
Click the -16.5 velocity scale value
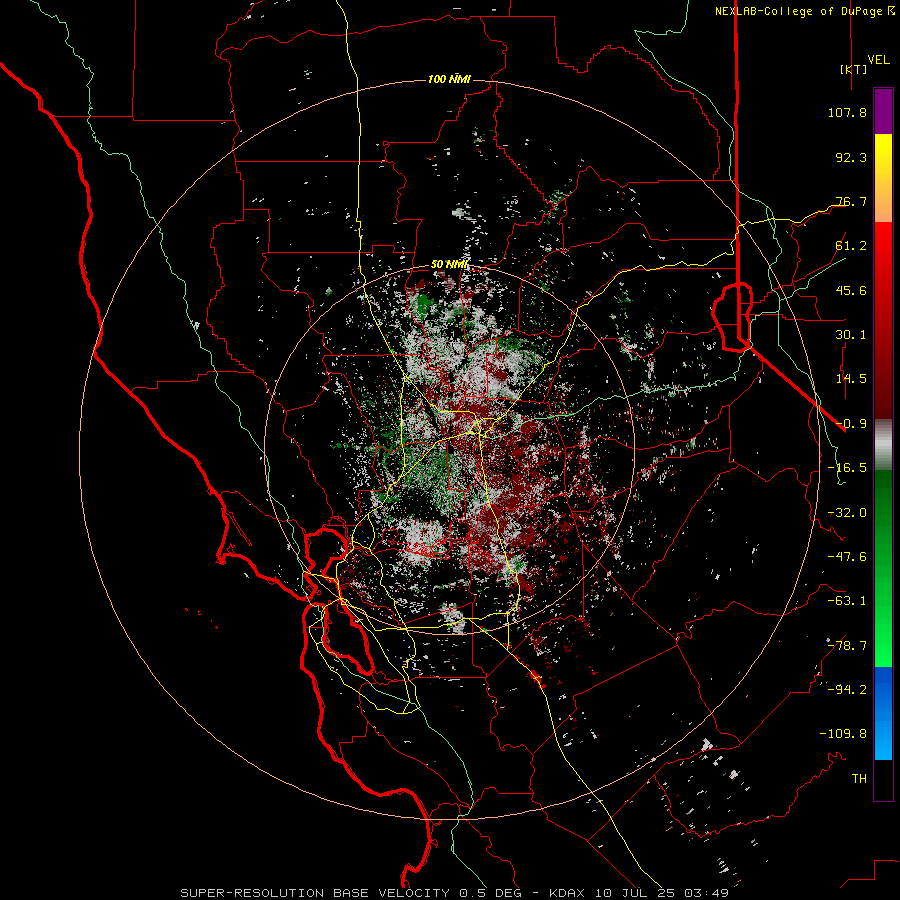[847, 468]
